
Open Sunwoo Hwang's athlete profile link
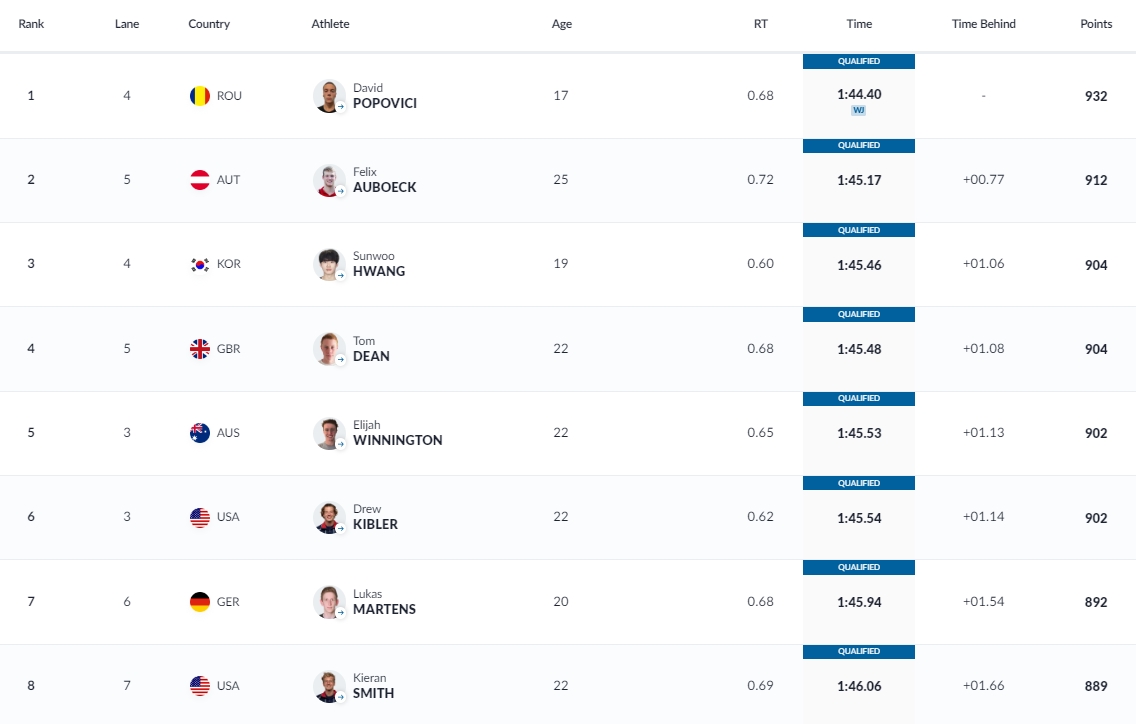379,271
